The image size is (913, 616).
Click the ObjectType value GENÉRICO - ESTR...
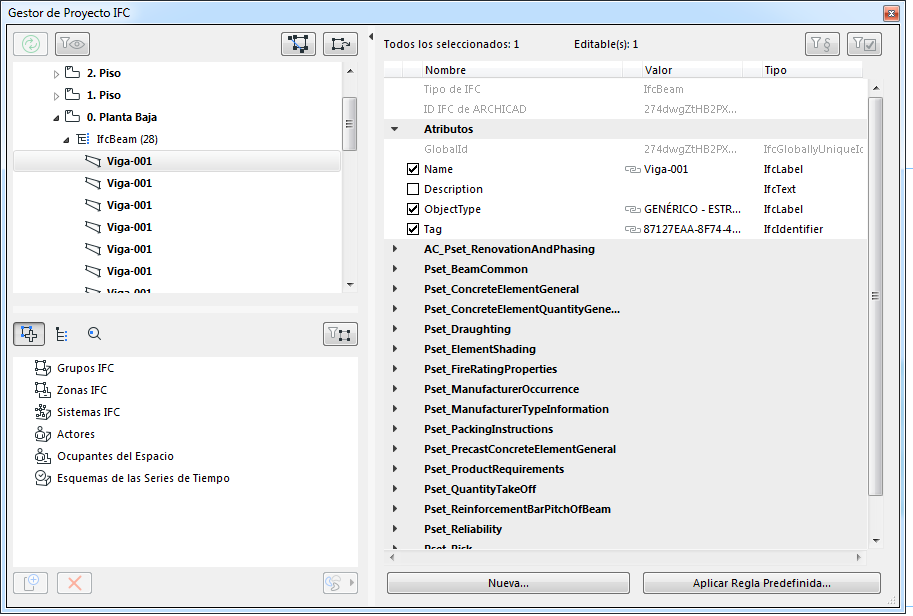692,210
